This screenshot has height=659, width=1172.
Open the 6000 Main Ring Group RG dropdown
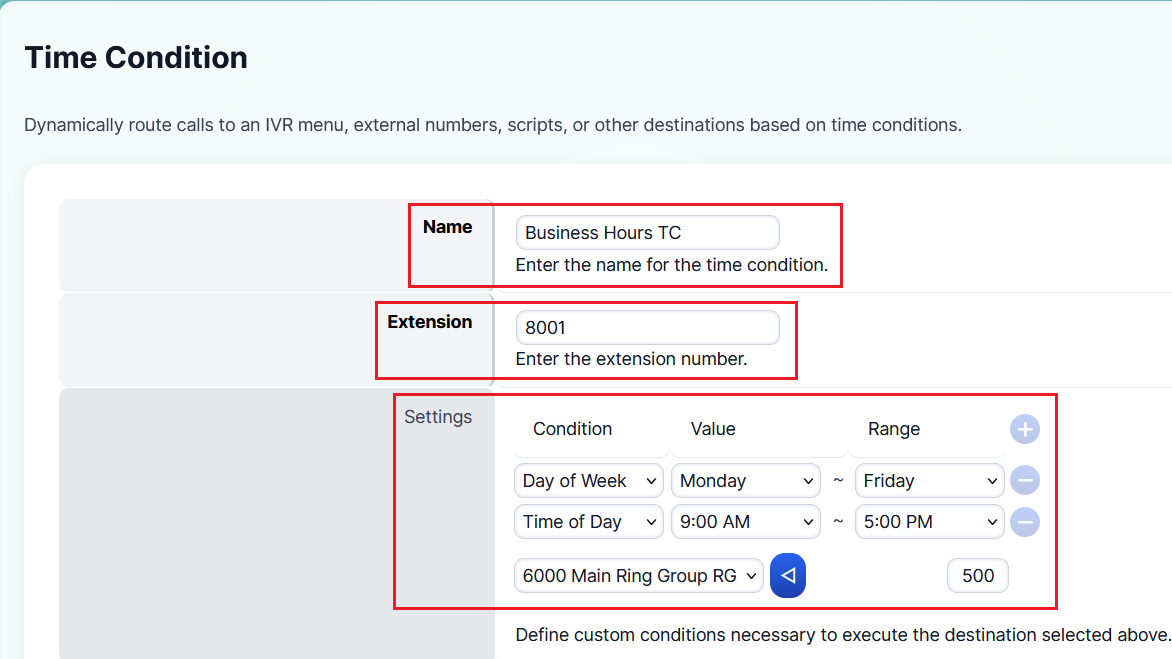click(639, 576)
